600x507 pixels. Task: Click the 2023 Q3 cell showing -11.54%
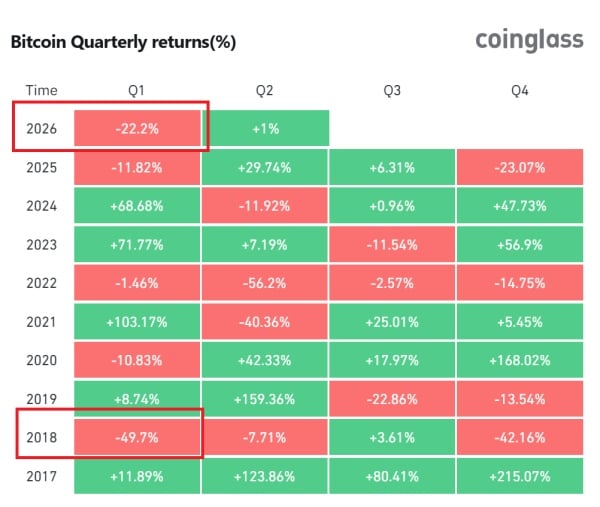click(392, 244)
